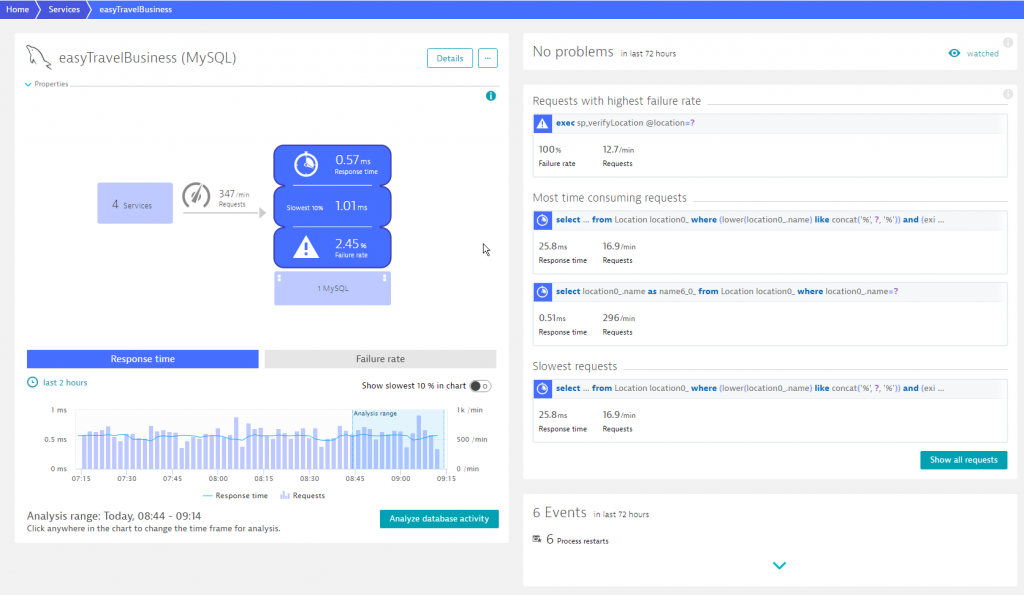Screen dimensions: 1024x595
Task: Click the clock icon in Slowest requests
Action: 542,389
